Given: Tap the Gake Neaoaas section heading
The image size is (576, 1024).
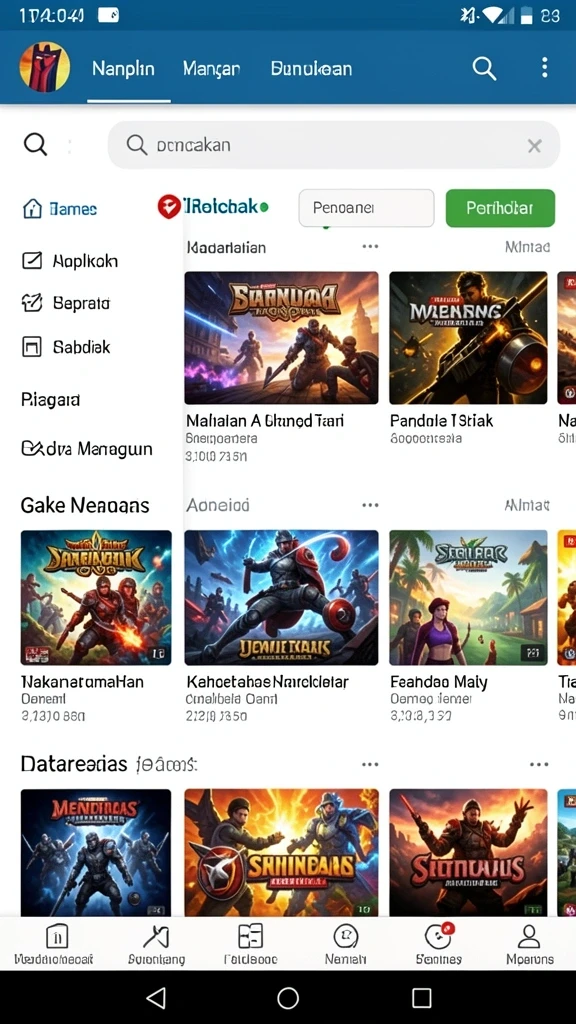Looking at the screenshot, I should click(85, 505).
